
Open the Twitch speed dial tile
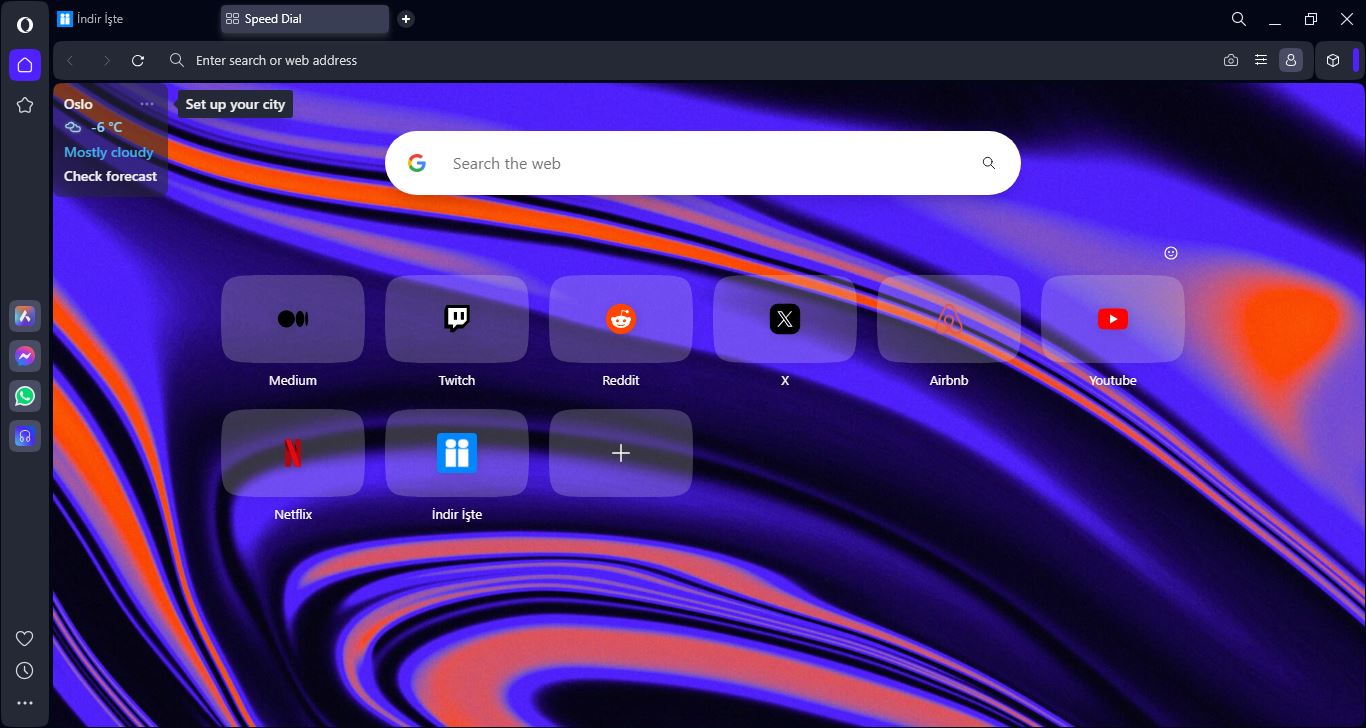pyautogui.click(x=457, y=319)
